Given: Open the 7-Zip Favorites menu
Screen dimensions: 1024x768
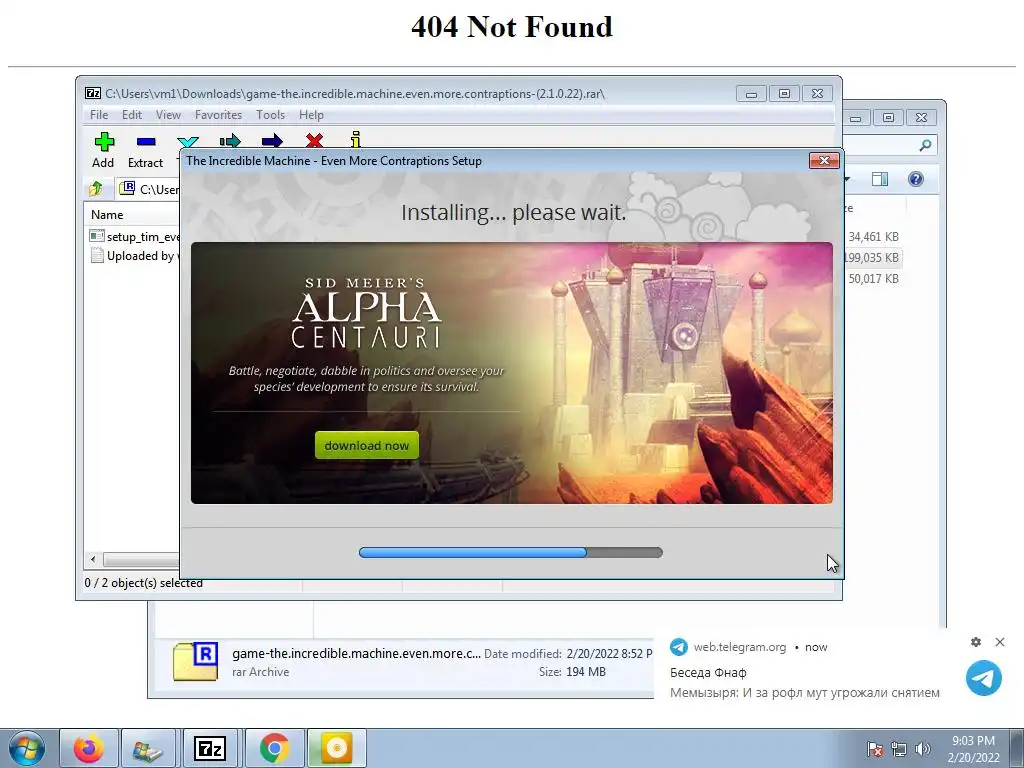Looking at the screenshot, I should point(218,115).
